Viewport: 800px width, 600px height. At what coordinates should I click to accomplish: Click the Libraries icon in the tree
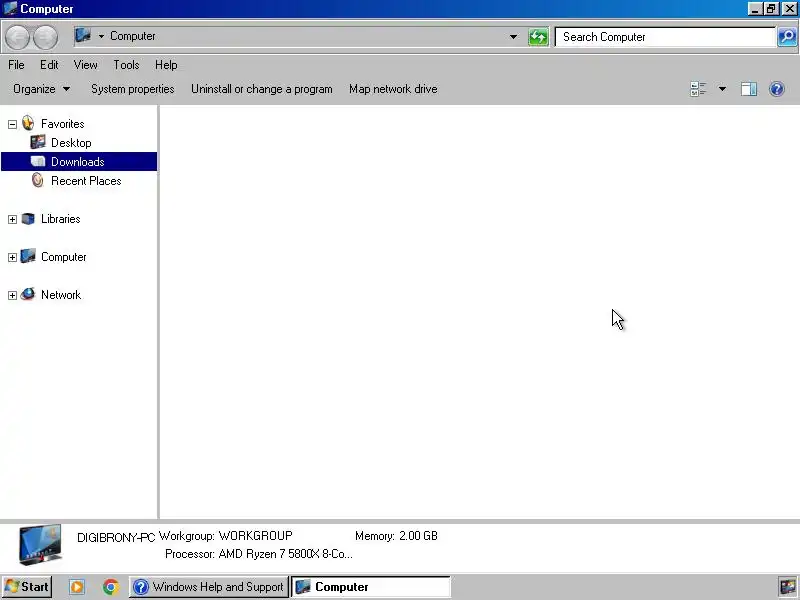(28, 218)
